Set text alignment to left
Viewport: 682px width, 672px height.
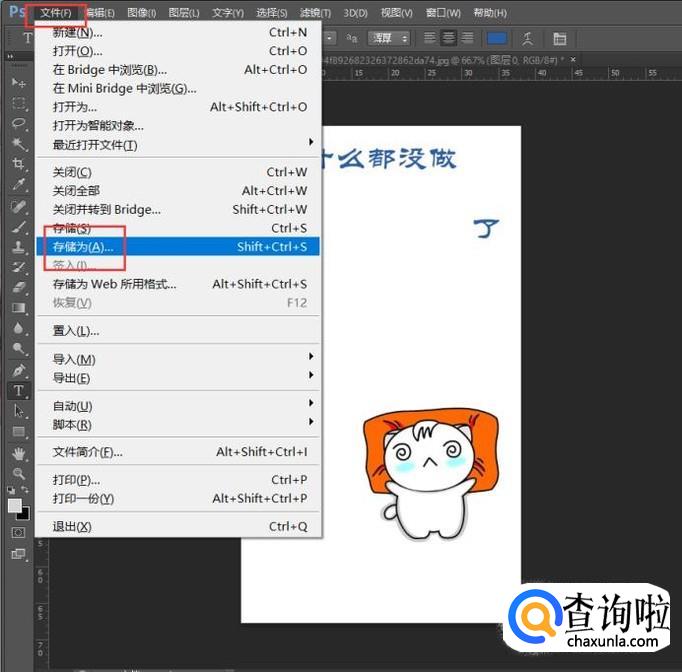point(430,38)
